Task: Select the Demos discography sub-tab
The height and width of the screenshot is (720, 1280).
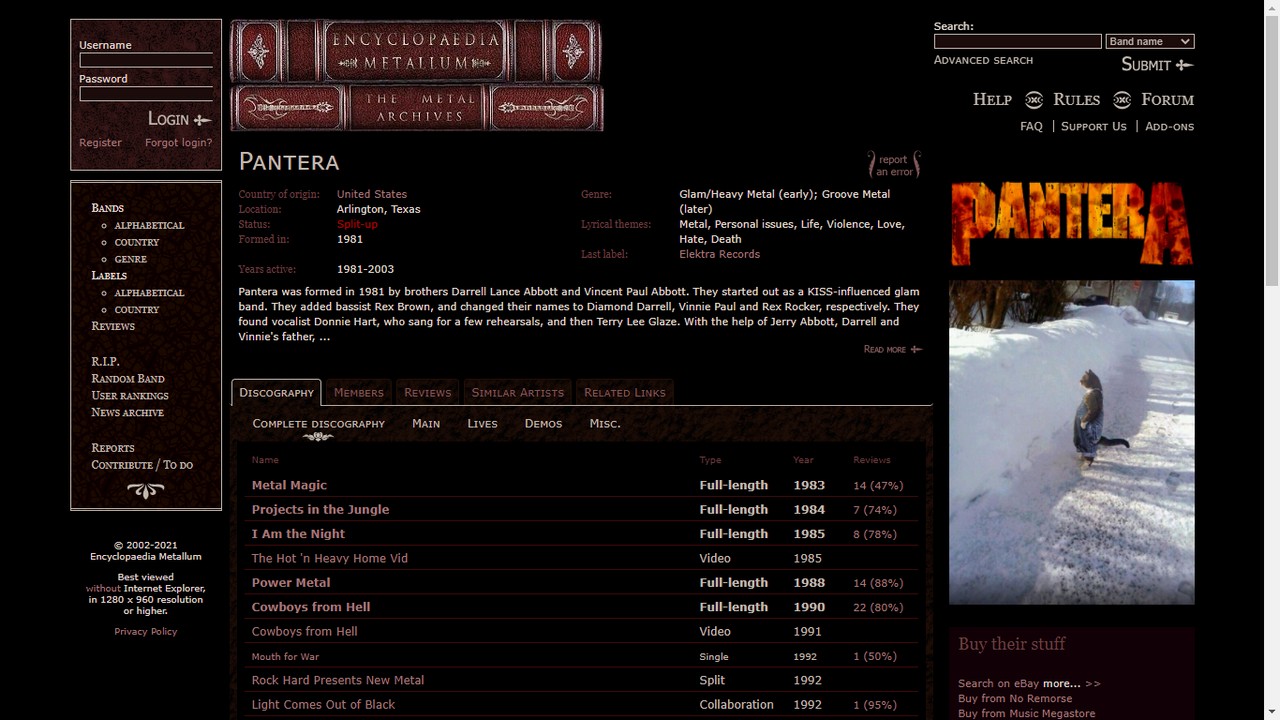Action: tap(543, 423)
